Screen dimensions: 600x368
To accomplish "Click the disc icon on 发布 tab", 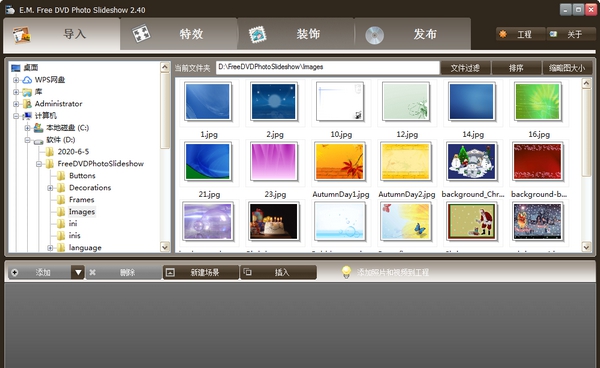I will tap(374, 35).
